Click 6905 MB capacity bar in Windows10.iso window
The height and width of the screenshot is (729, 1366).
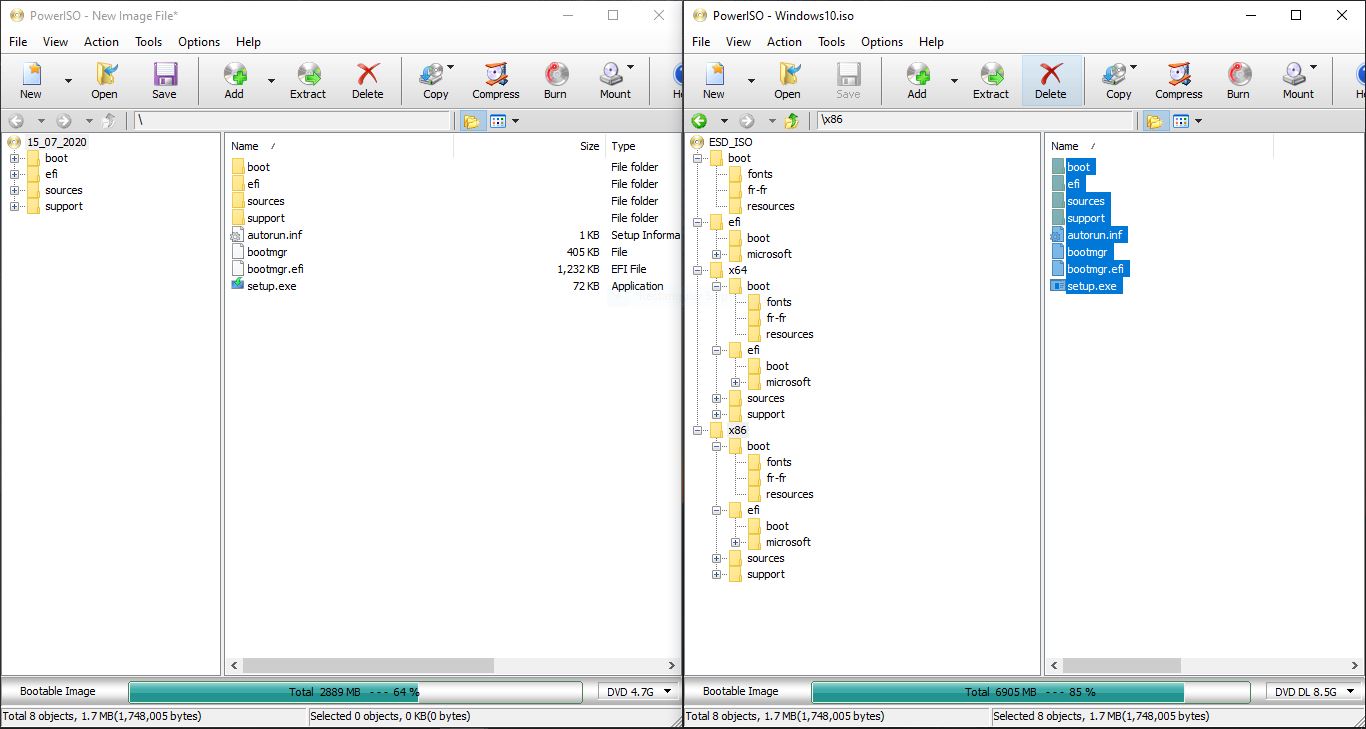pyautogui.click(x=1030, y=692)
